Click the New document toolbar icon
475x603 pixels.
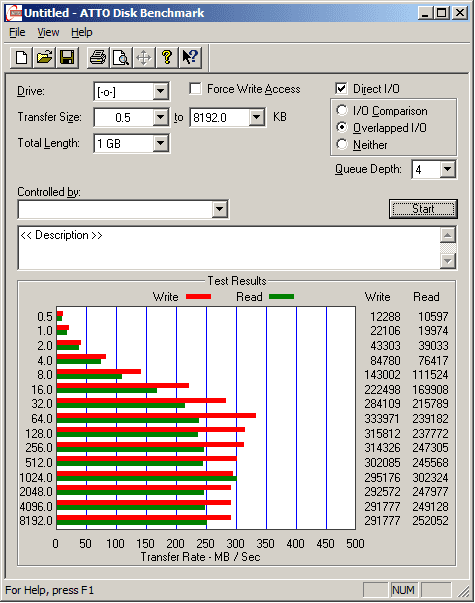(22, 58)
